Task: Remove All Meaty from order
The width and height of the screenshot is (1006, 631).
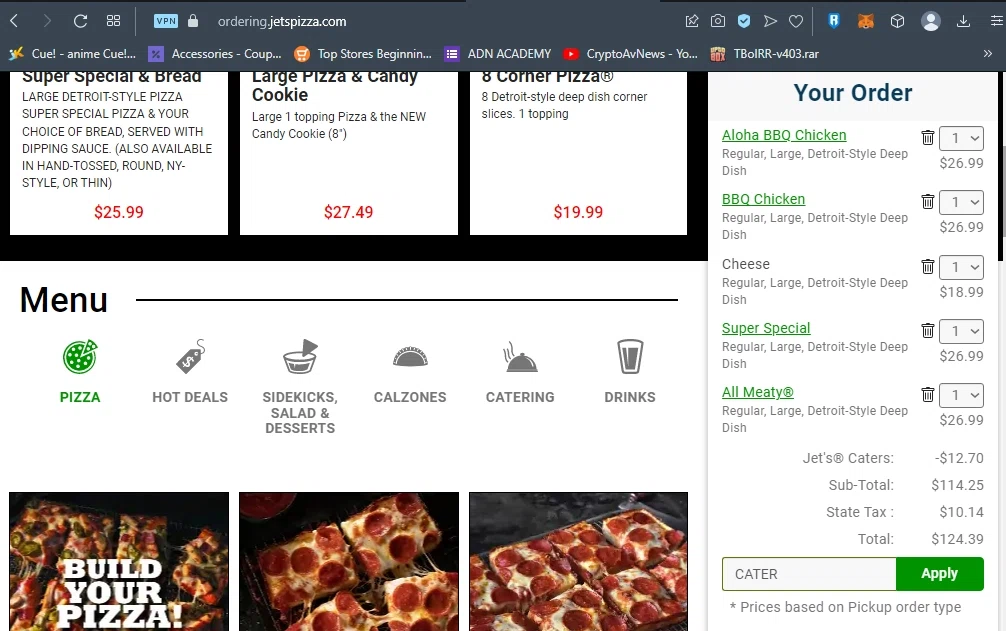Action: pyautogui.click(x=928, y=394)
